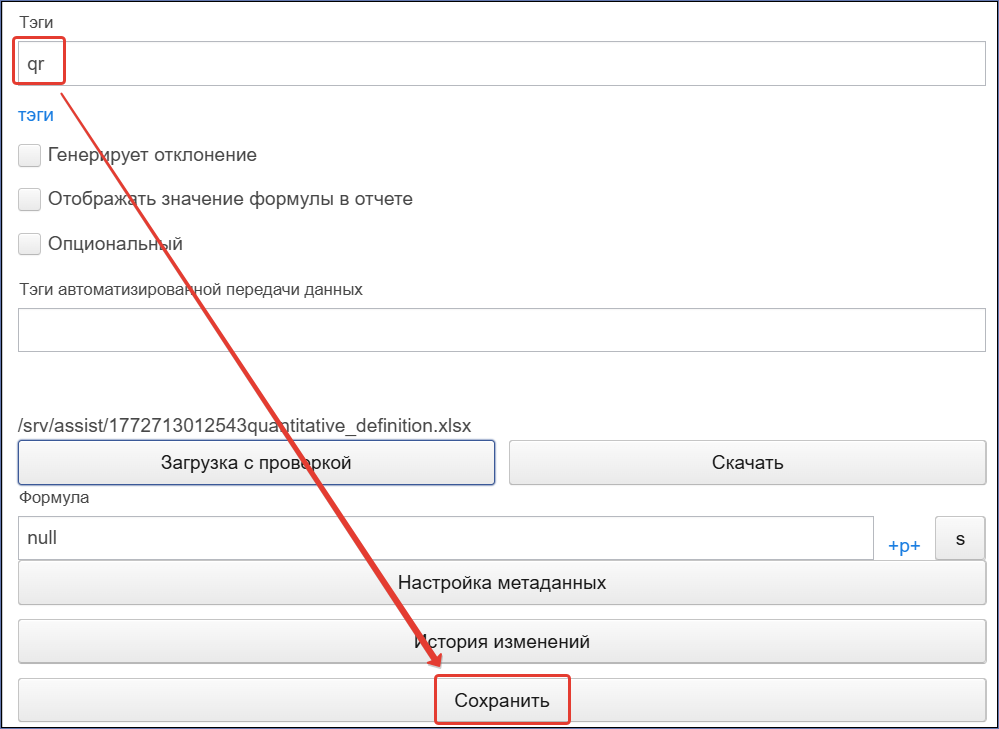Open Настройка метаданных
The height and width of the screenshot is (729, 999).
pos(501,582)
